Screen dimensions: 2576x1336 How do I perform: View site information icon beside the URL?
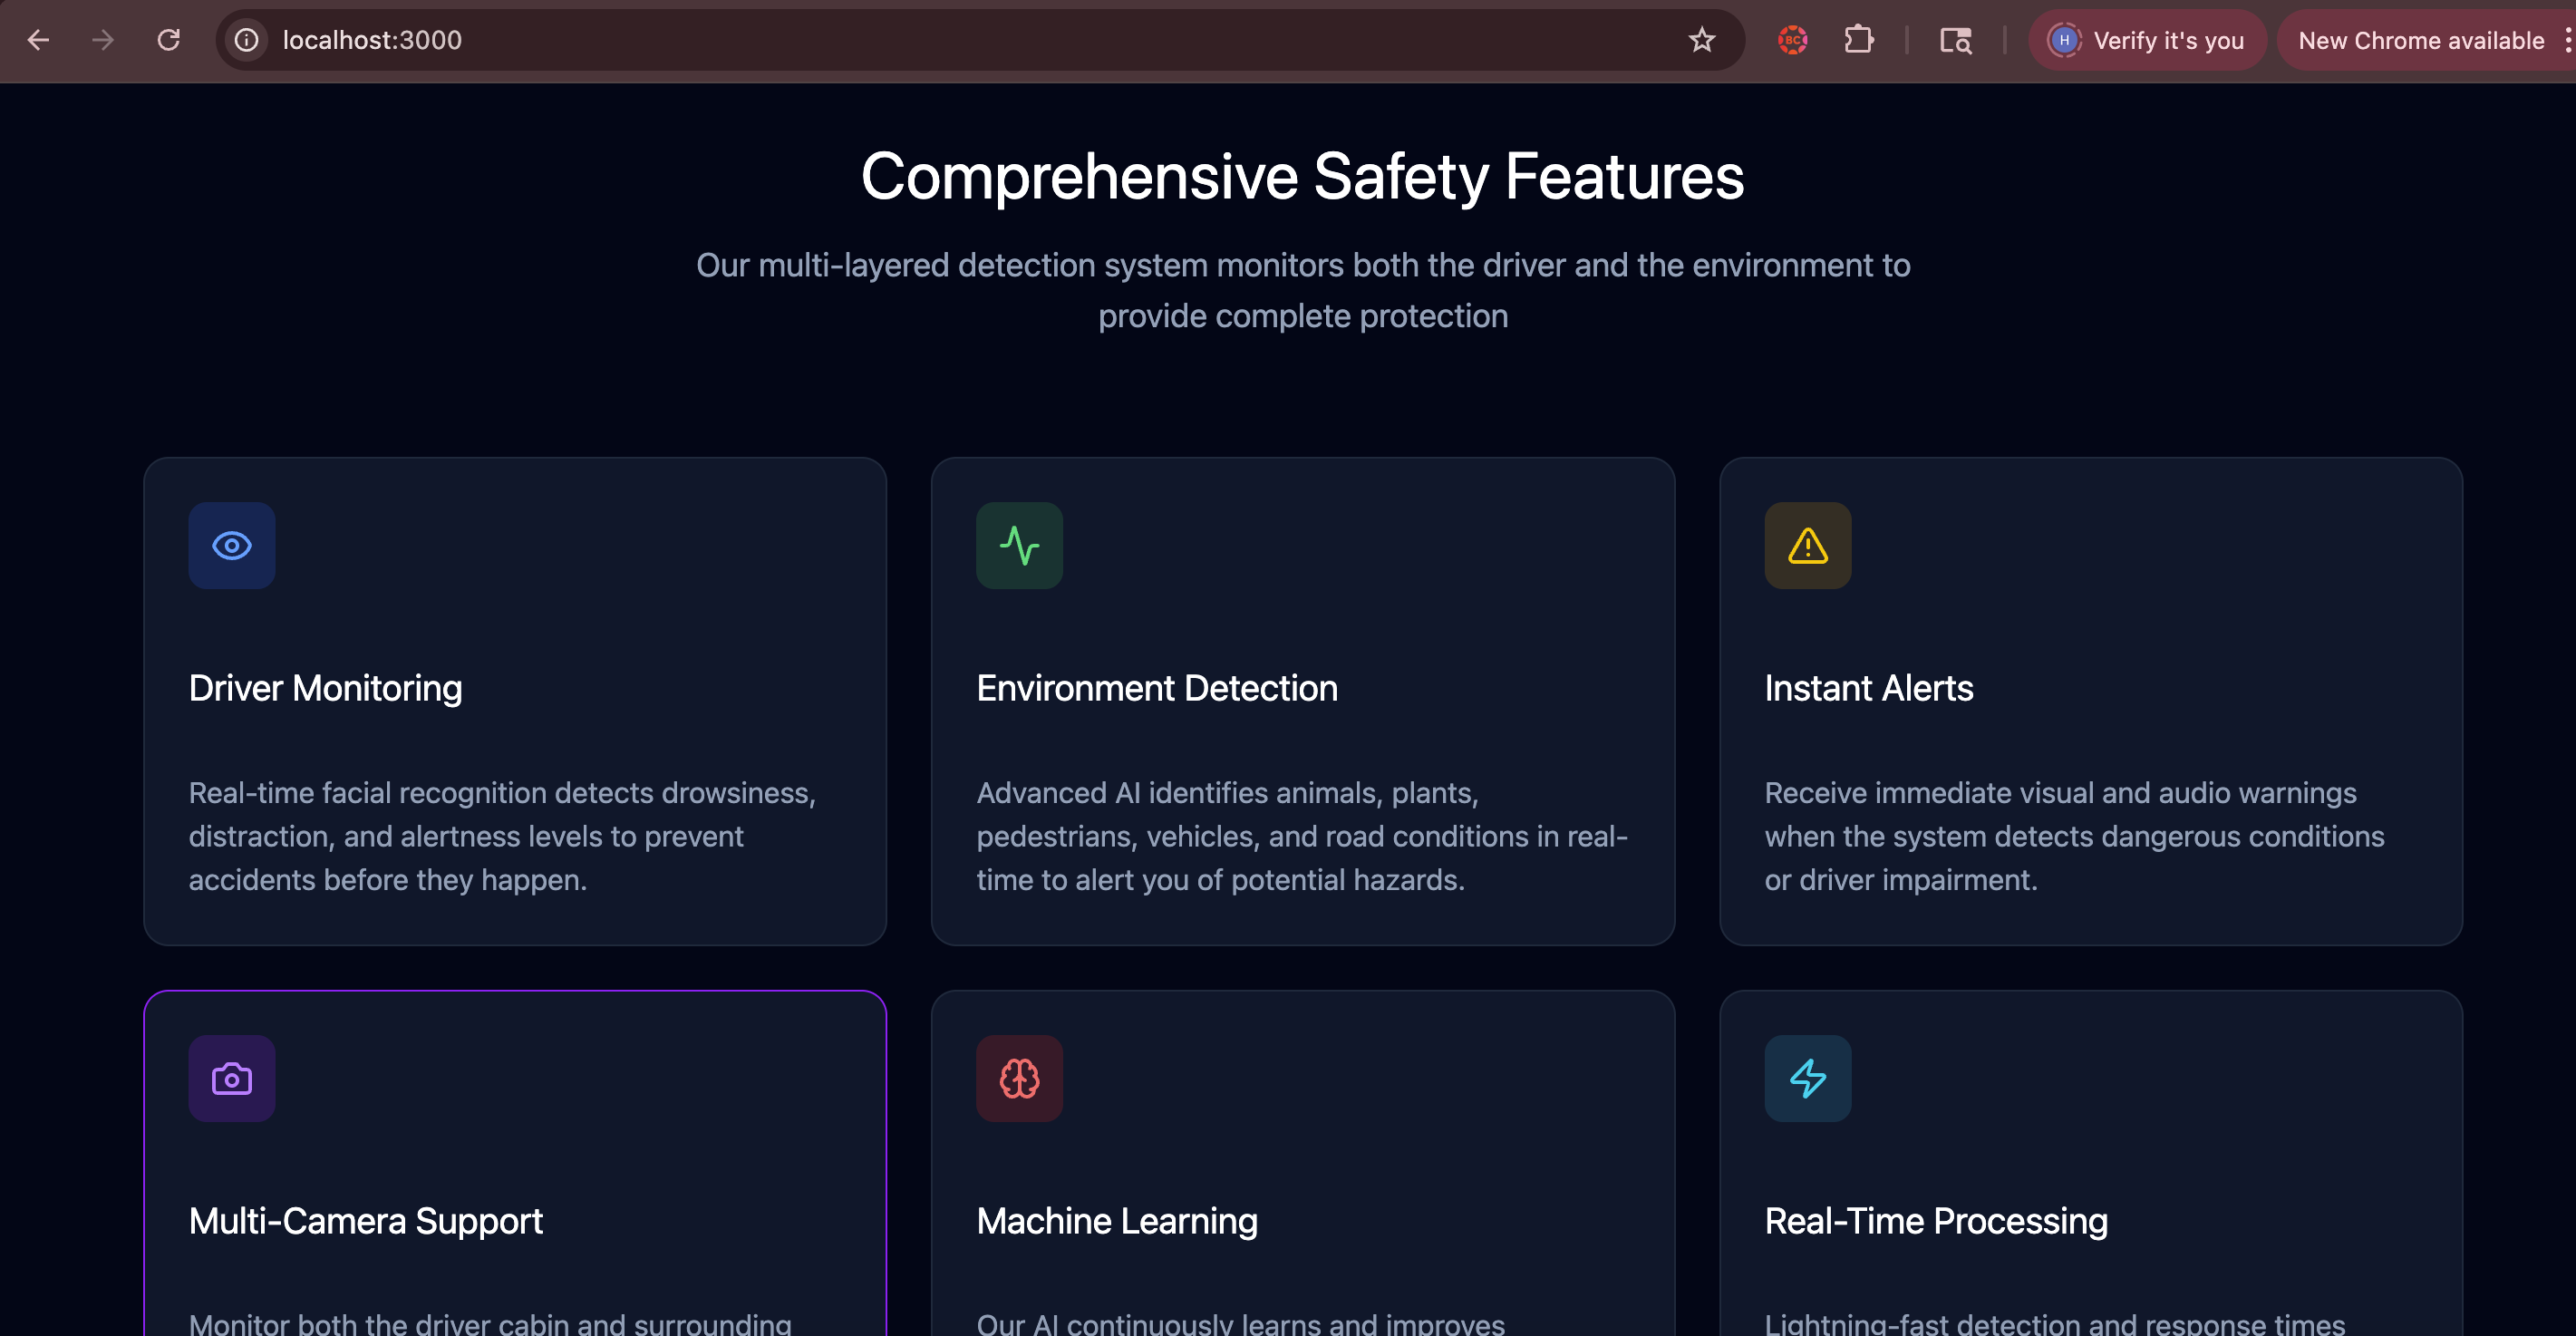(246, 40)
